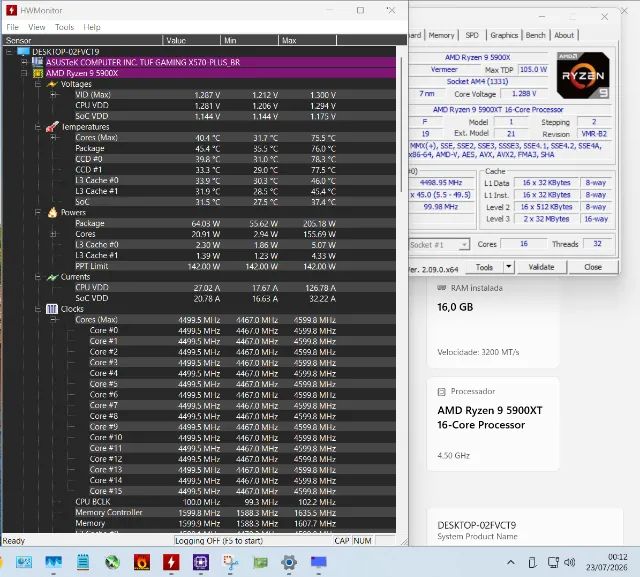Viewport: 640px width, 577px height.
Task: Open the red flame taskbar icon
Action: [142, 562]
